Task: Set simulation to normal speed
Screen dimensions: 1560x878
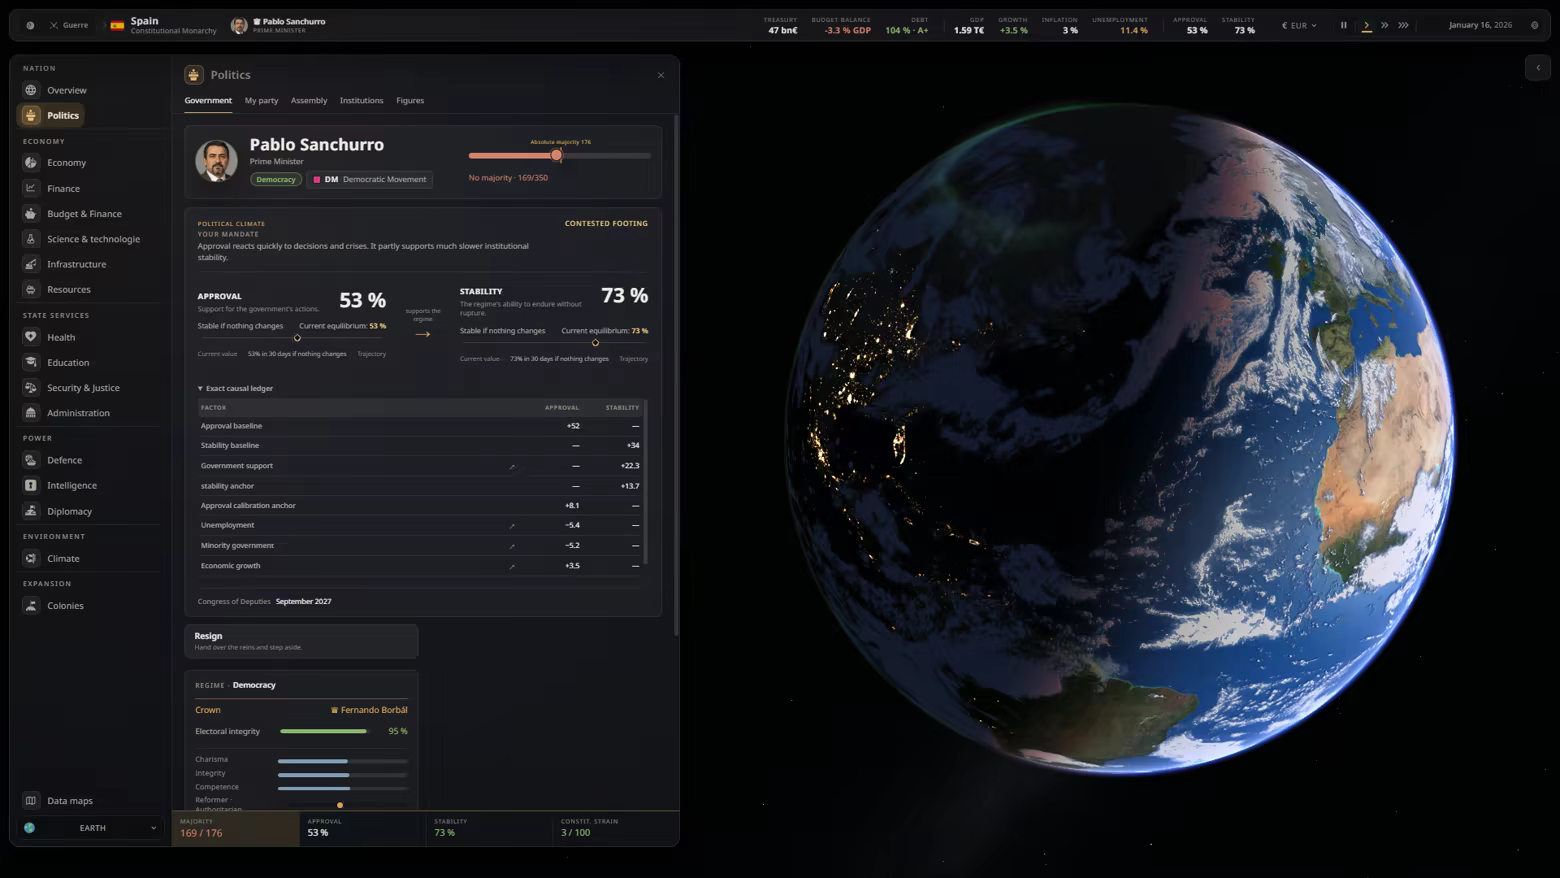Action: point(1366,25)
